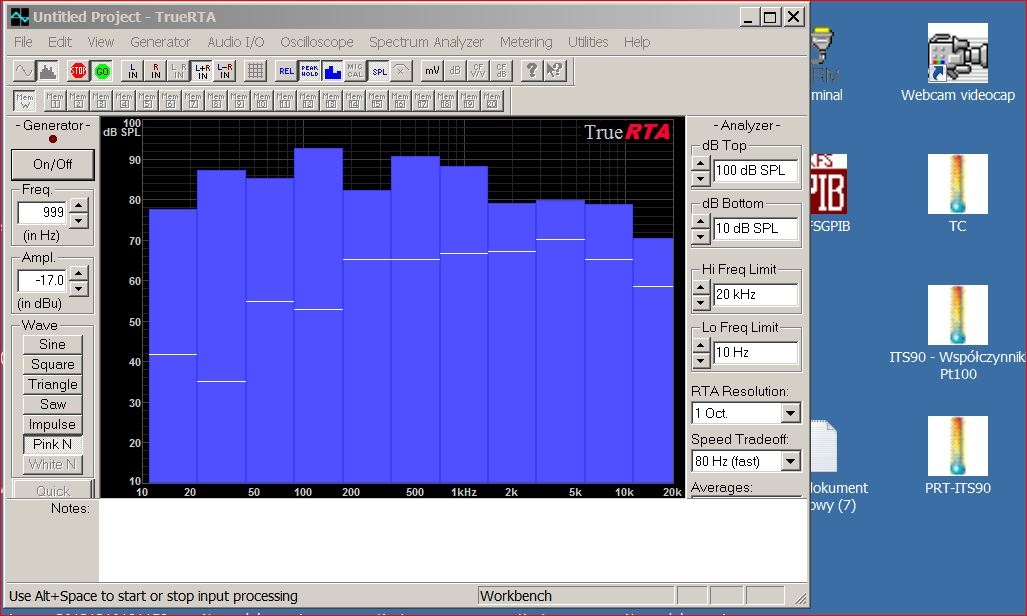Click the Mem 10 memory slot icon
The width and height of the screenshot is (1027, 616).
(x=262, y=101)
